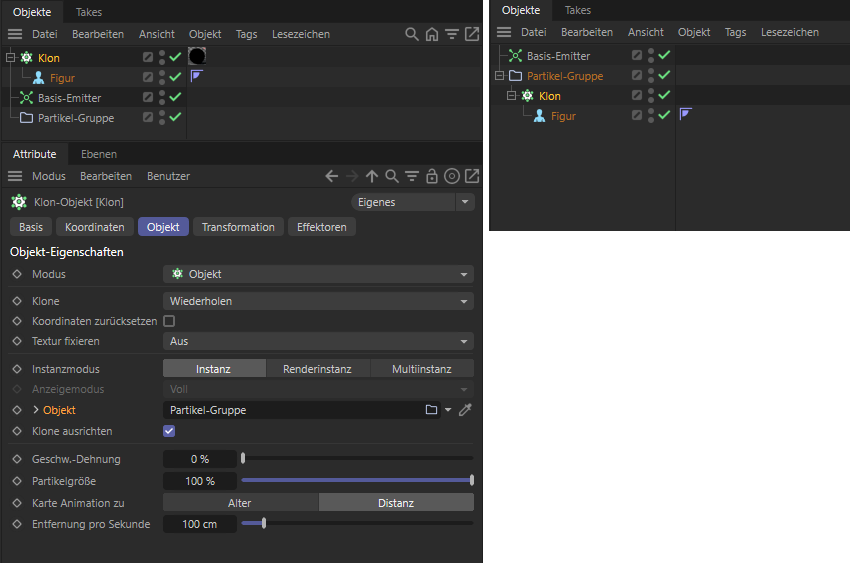This screenshot has height=563, width=850.
Task: Open Modus dropdown showing Objekt
Action: (318, 274)
